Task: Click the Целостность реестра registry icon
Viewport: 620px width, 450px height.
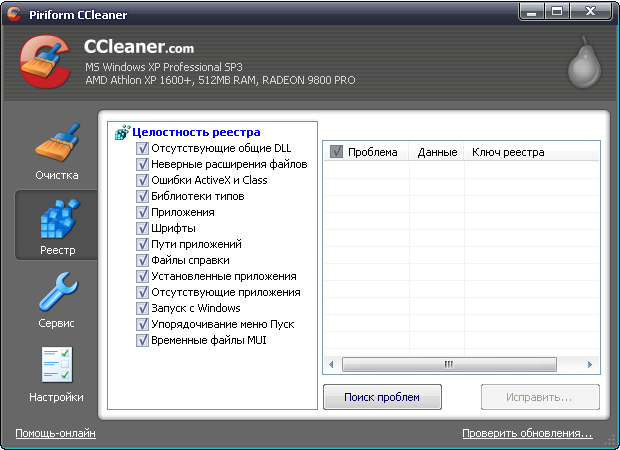Action: click(122, 132)
